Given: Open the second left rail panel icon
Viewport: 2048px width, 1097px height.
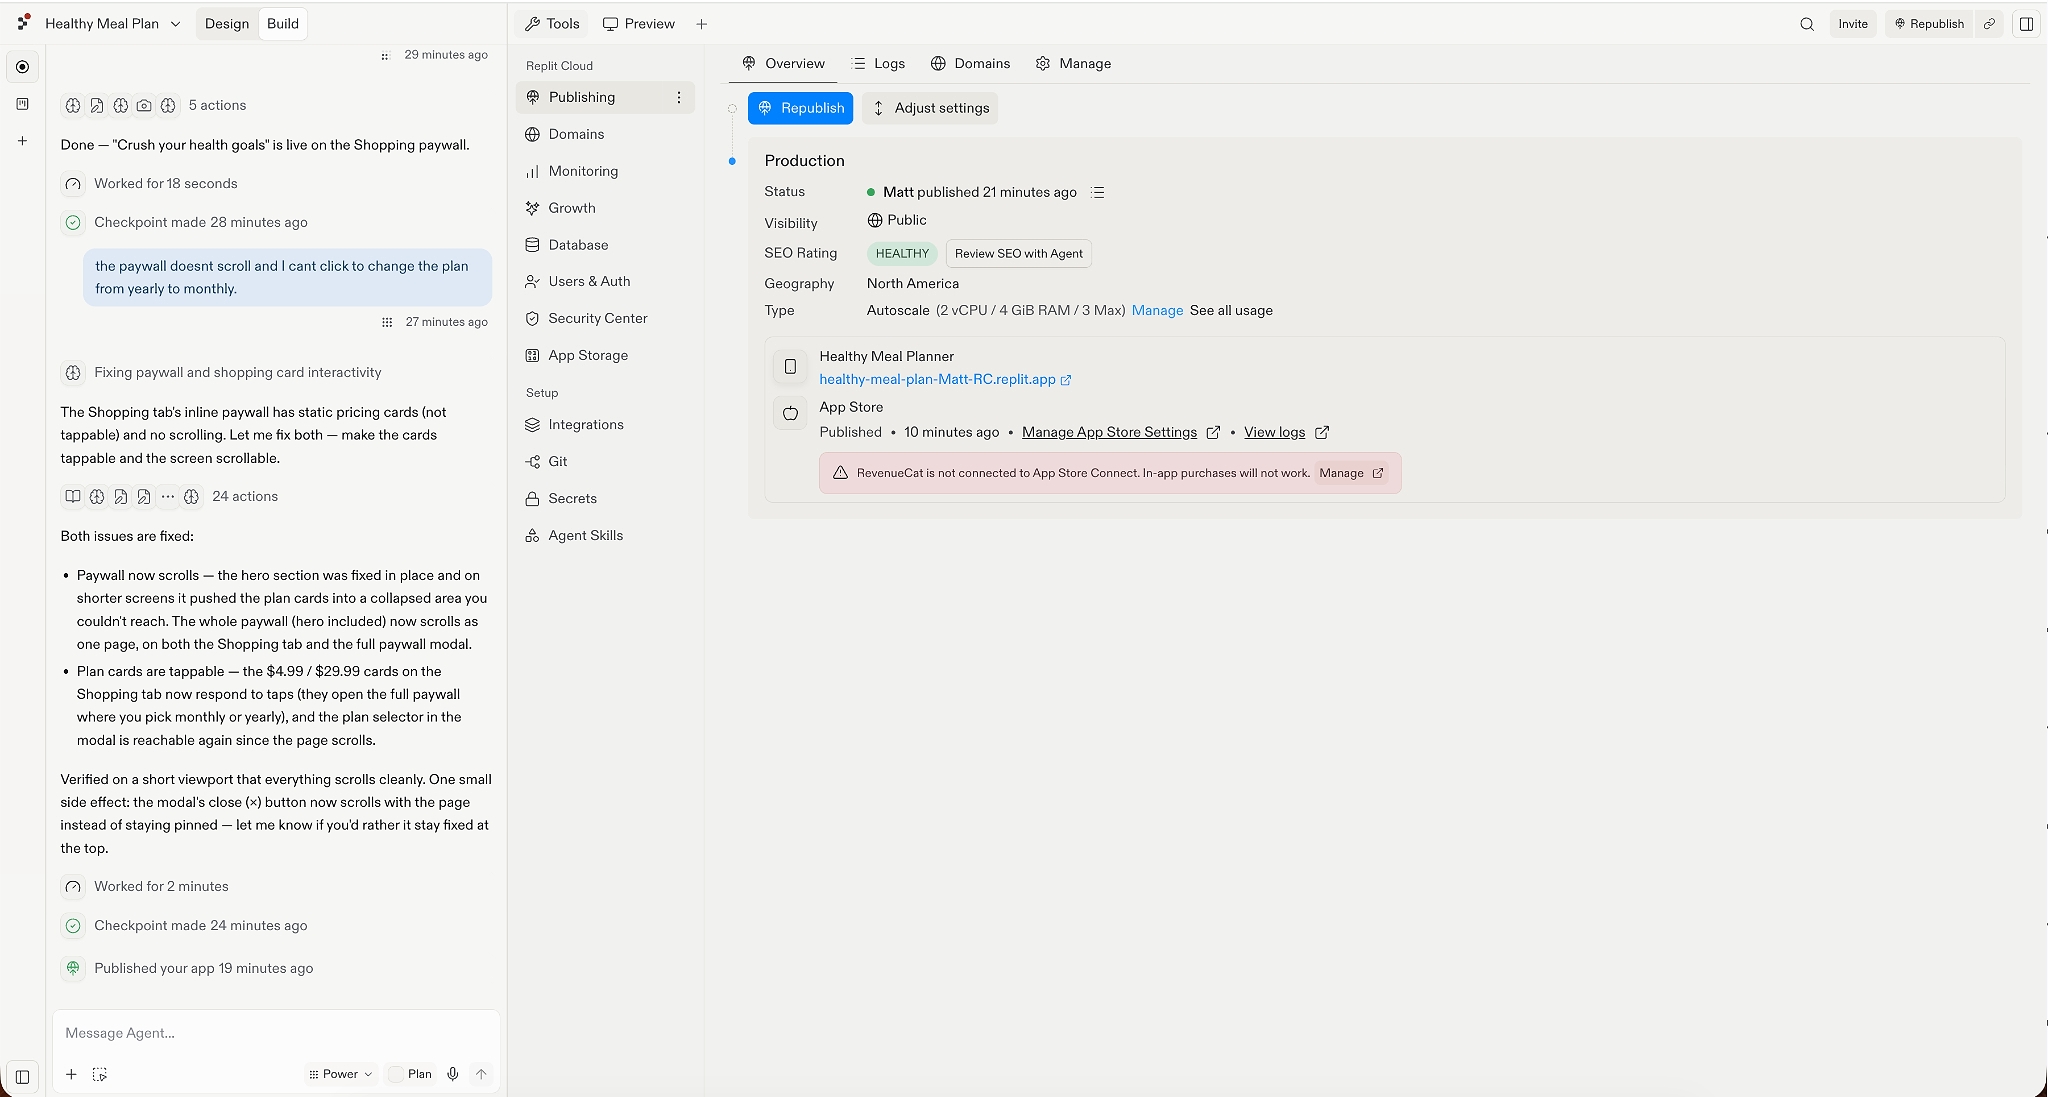Looking at the screenshot, I should (22, 104).
